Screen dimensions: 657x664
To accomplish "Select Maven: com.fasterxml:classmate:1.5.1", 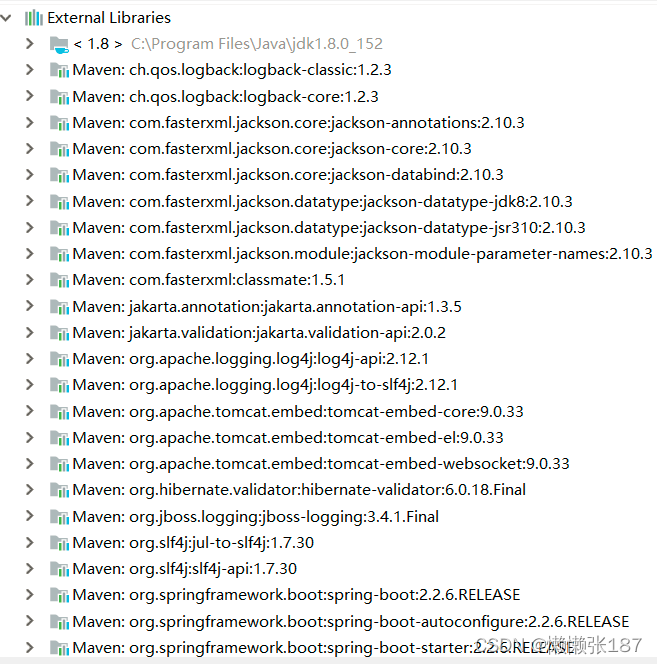I will click(x=208, y=280).
